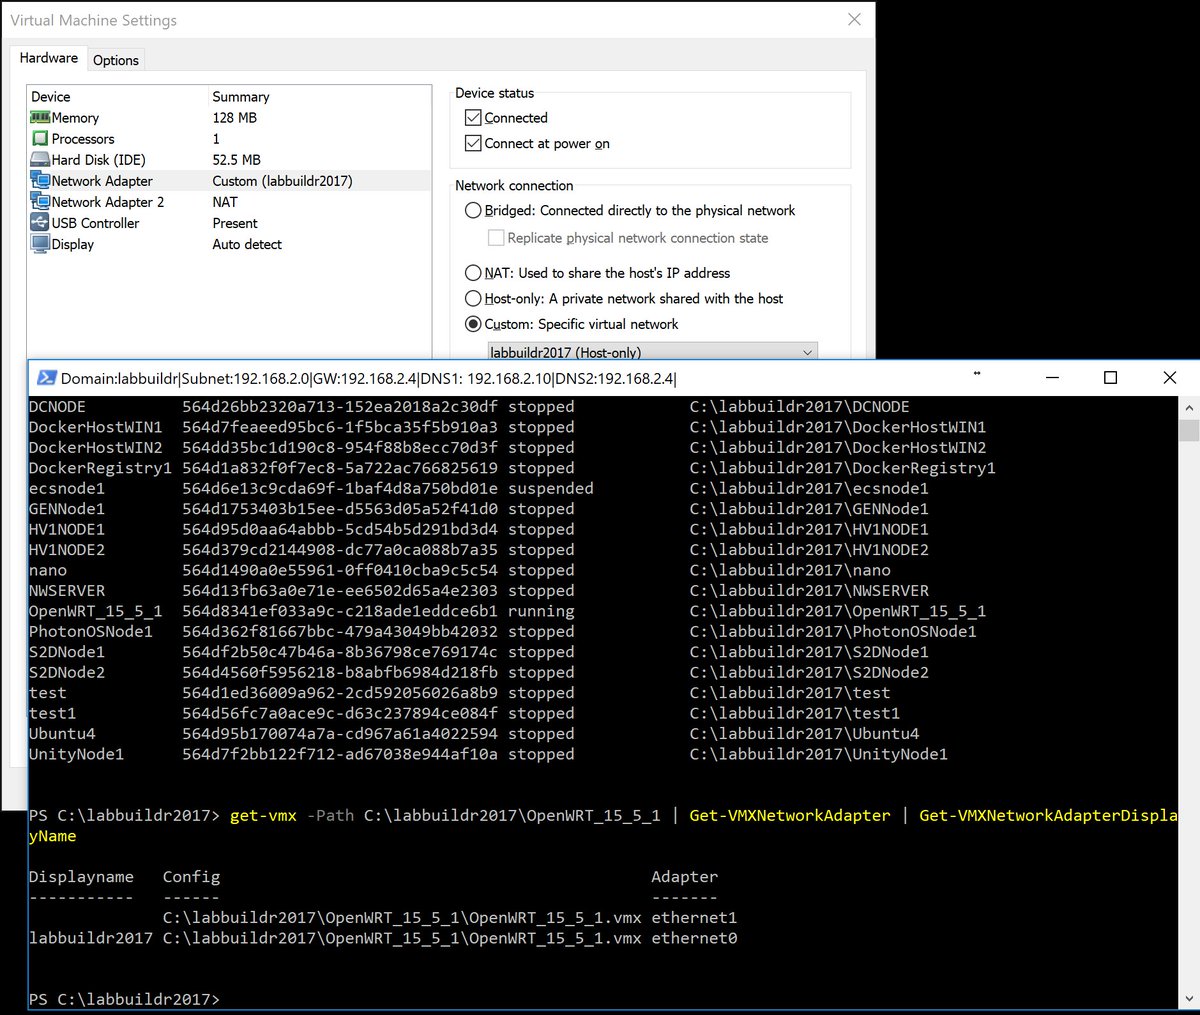Click the Memory device icon
This screenshot has width=1200, height=1015.
pos(40,118)
